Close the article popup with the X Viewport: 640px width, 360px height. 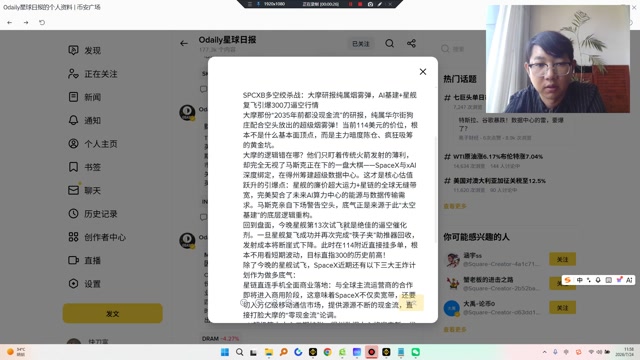click(423, 72)
